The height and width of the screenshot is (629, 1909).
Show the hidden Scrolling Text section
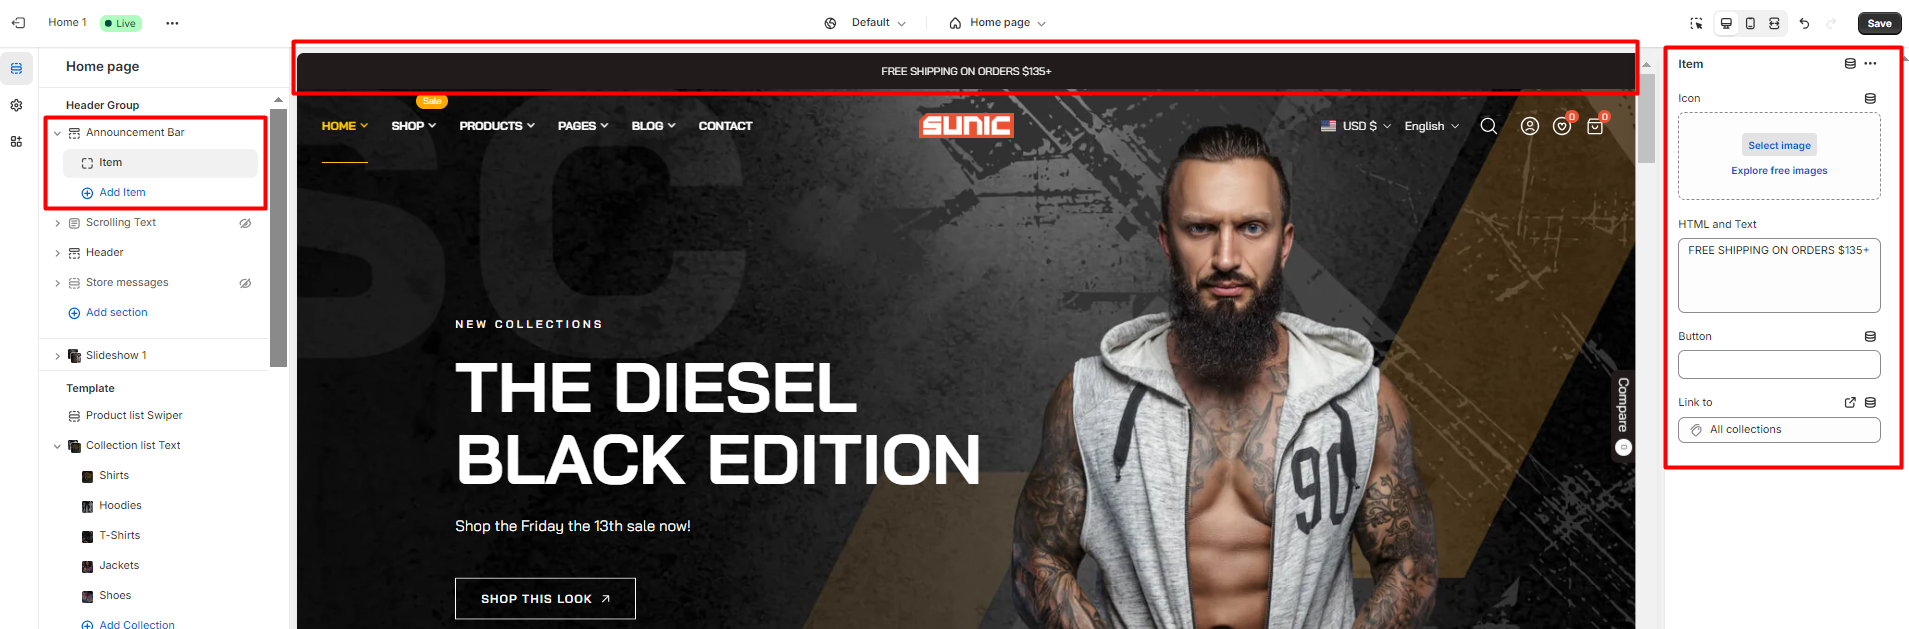click(x=245, y=223)
